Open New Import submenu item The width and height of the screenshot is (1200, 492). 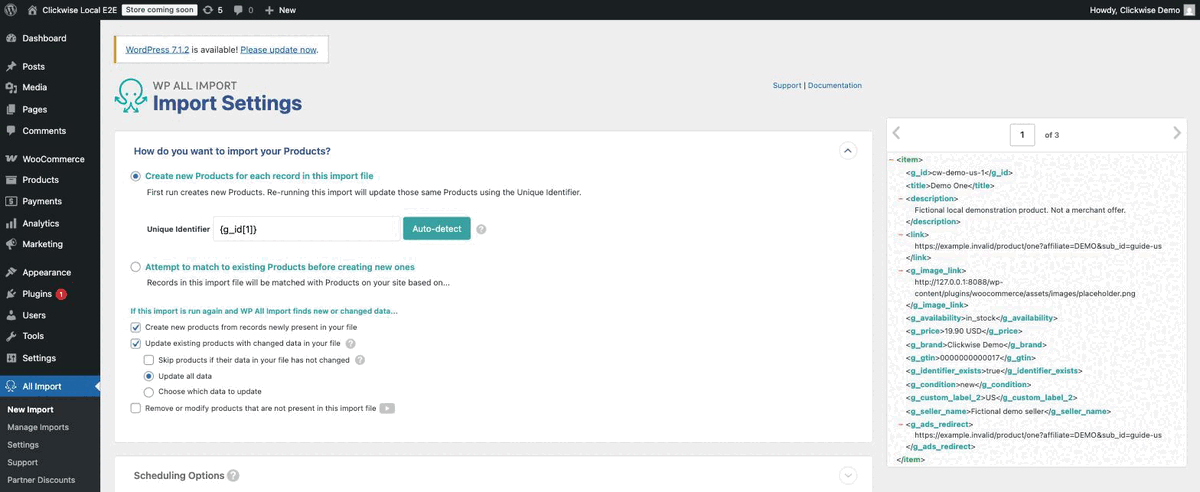(x=30, y=409)
